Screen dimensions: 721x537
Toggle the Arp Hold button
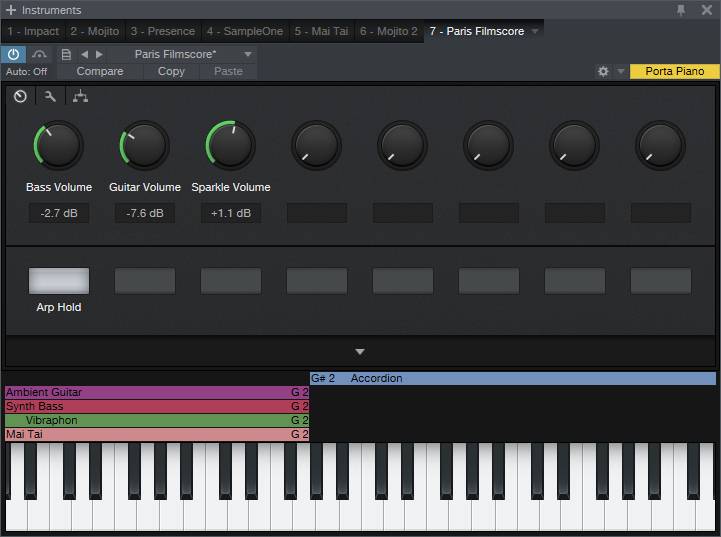[59, 281]
